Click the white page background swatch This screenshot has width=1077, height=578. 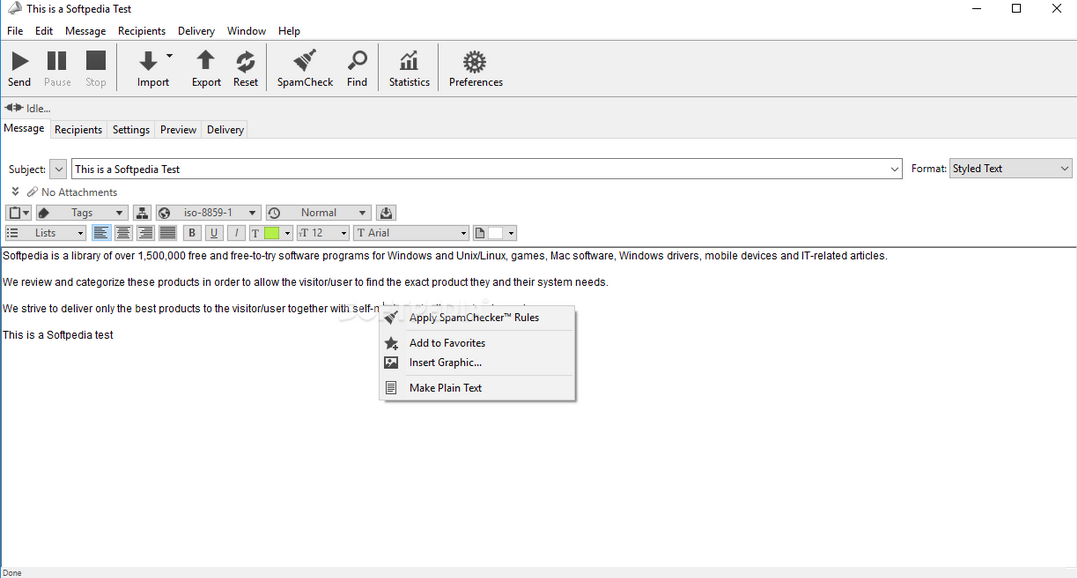coord(495,233)
